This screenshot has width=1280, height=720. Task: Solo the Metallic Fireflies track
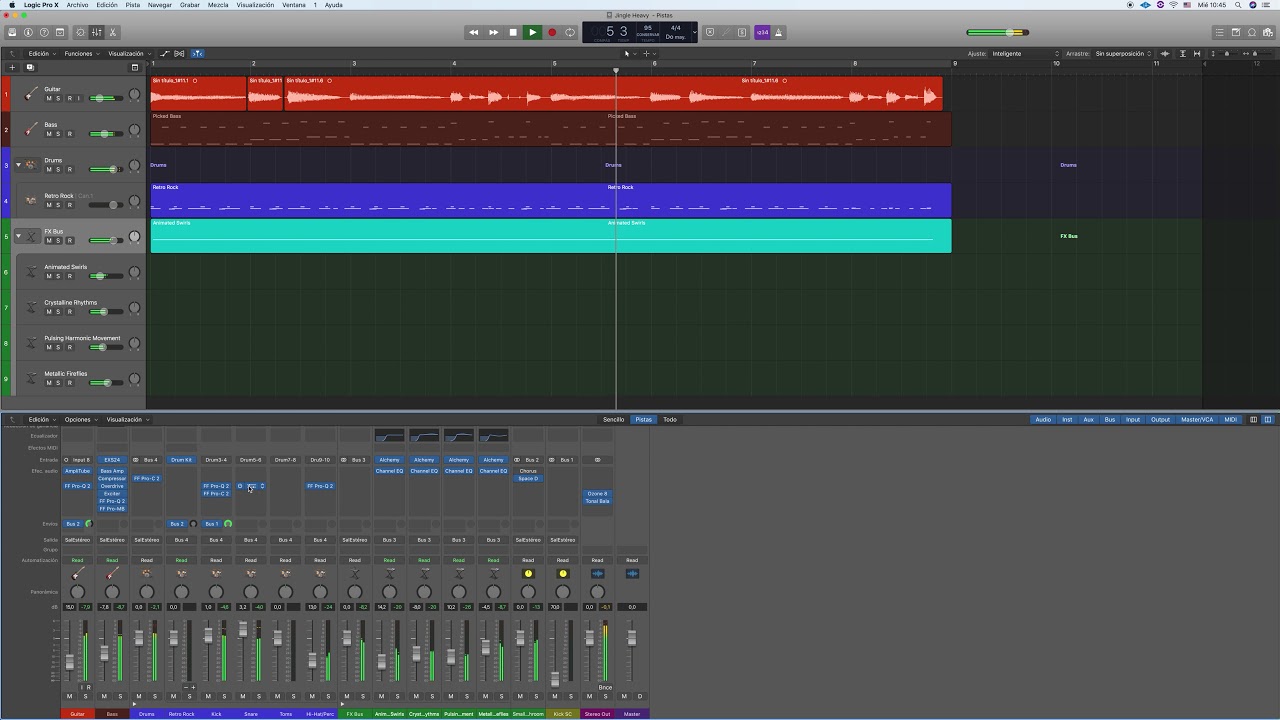click(x=58, y=382)
